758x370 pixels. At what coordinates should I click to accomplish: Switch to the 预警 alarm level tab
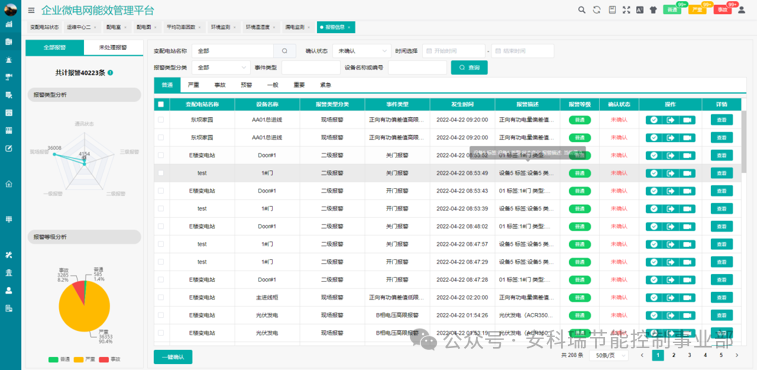click(247, 85)
